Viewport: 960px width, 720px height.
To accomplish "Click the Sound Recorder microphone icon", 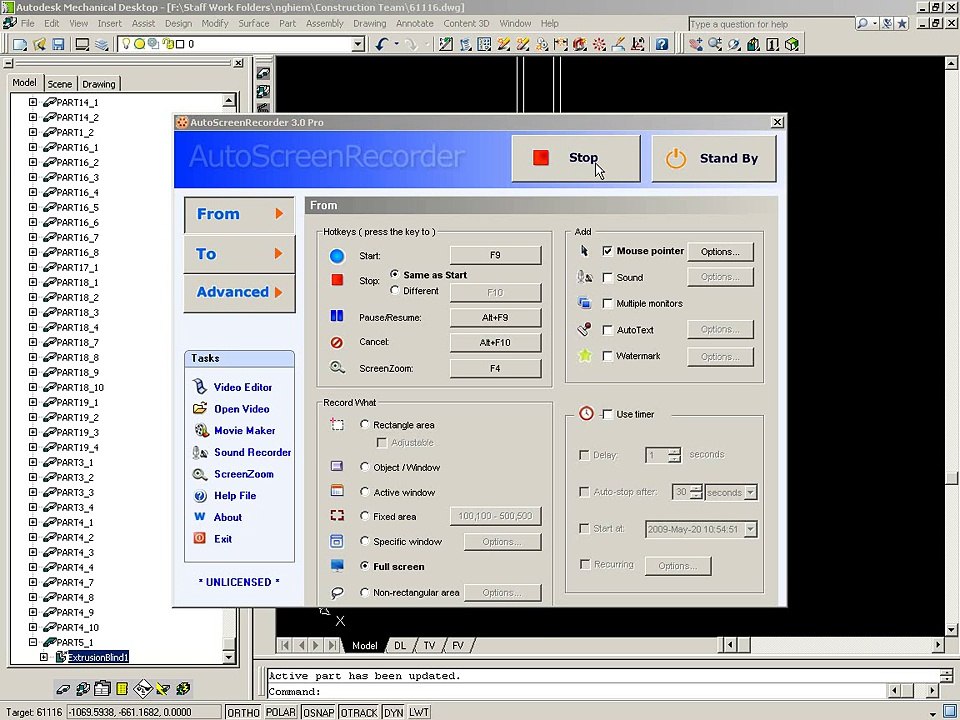I will (x=200, y=452).
